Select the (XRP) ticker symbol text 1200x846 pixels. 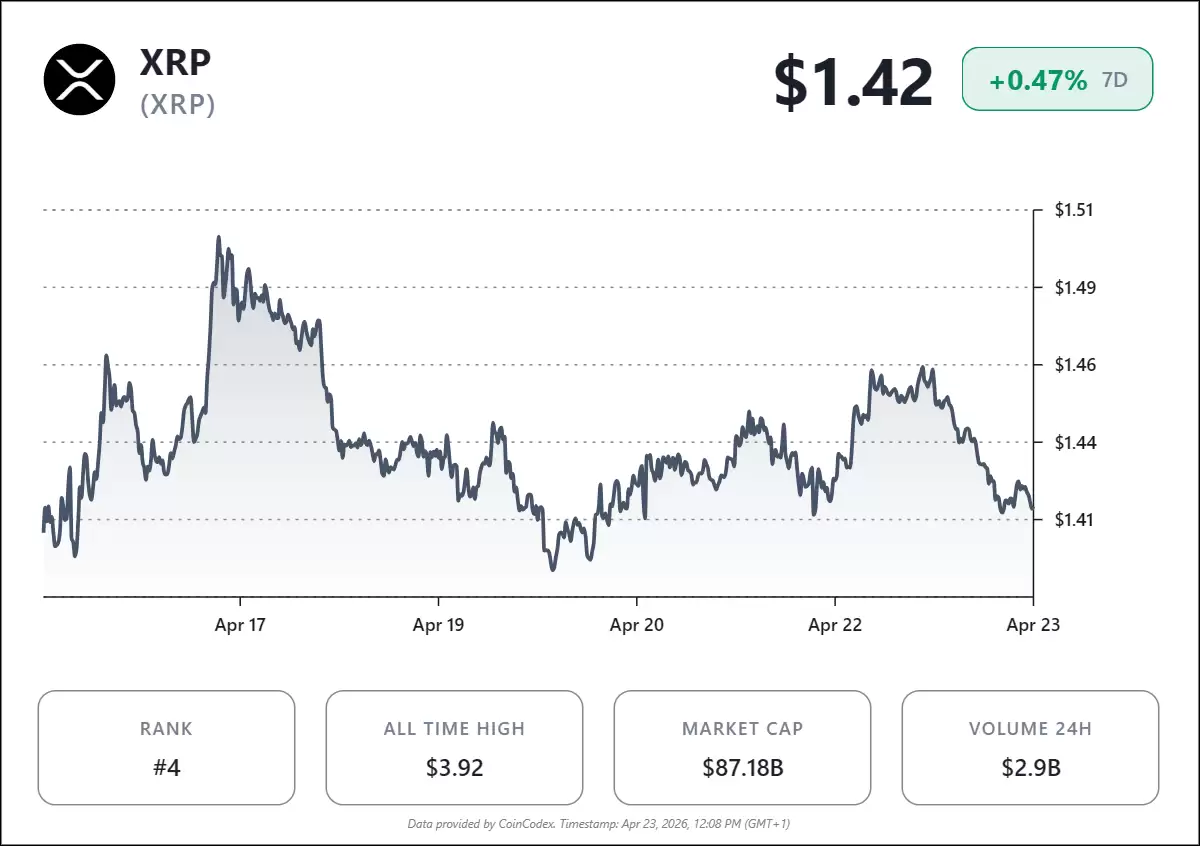[x=178, y=104]
